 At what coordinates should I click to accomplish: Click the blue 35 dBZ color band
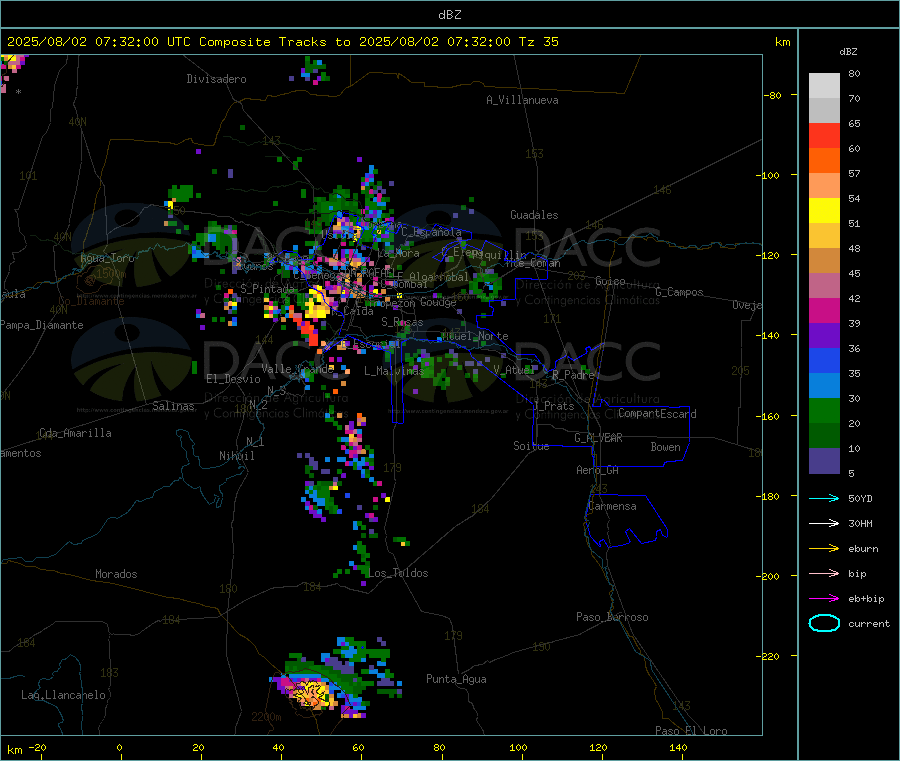(x=824, y=360)
